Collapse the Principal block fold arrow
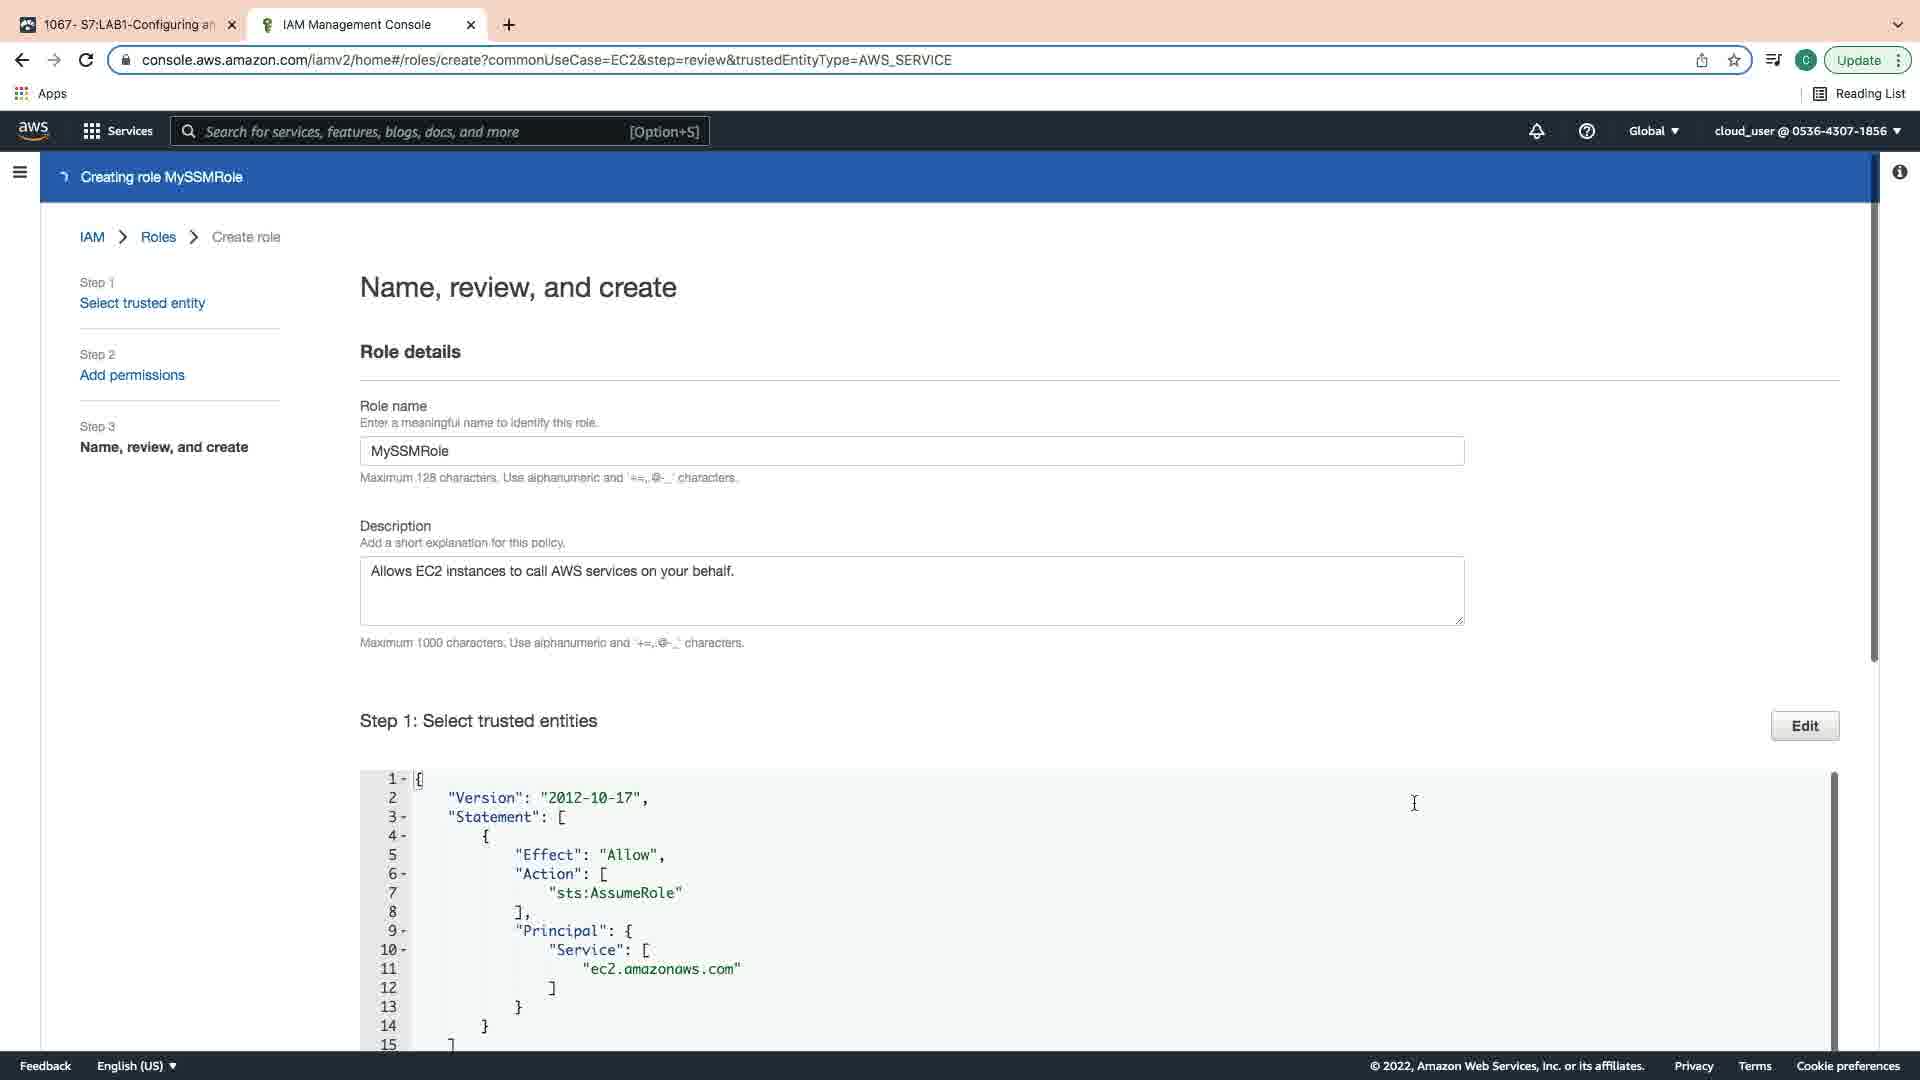This screenshot has height=1080, width=1920. 404,931
